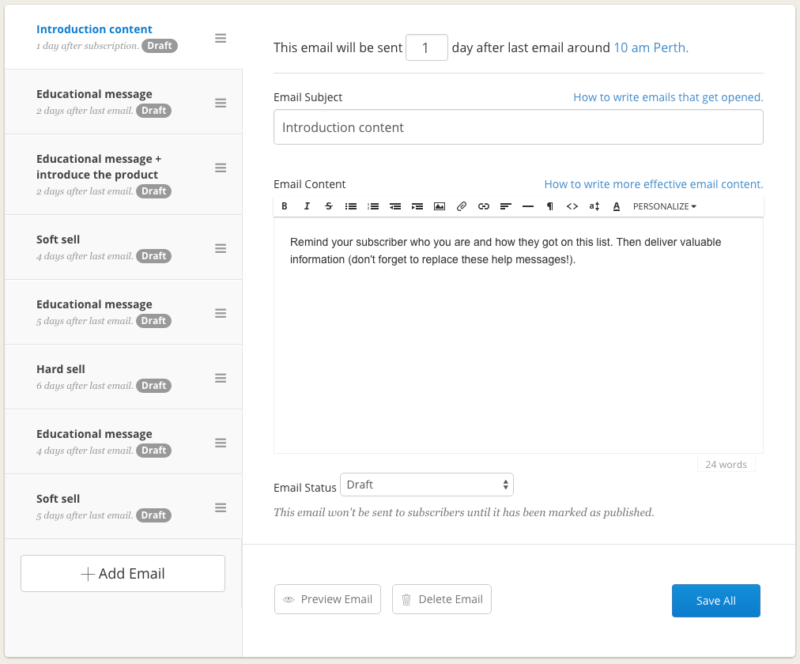
Task: Edit the day delay number field
Action: coord(427,47)
